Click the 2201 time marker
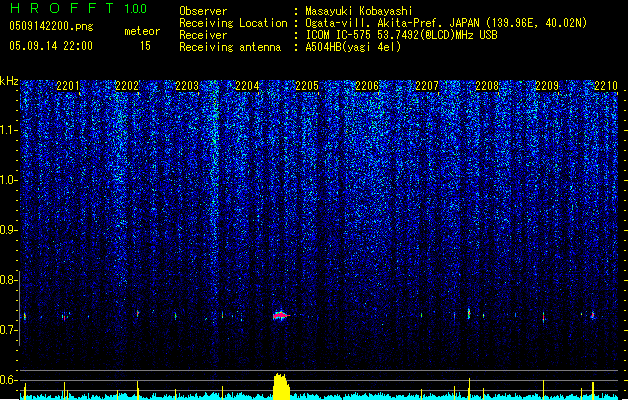Viewport: 629px width, 400px height. pos(68,86)
